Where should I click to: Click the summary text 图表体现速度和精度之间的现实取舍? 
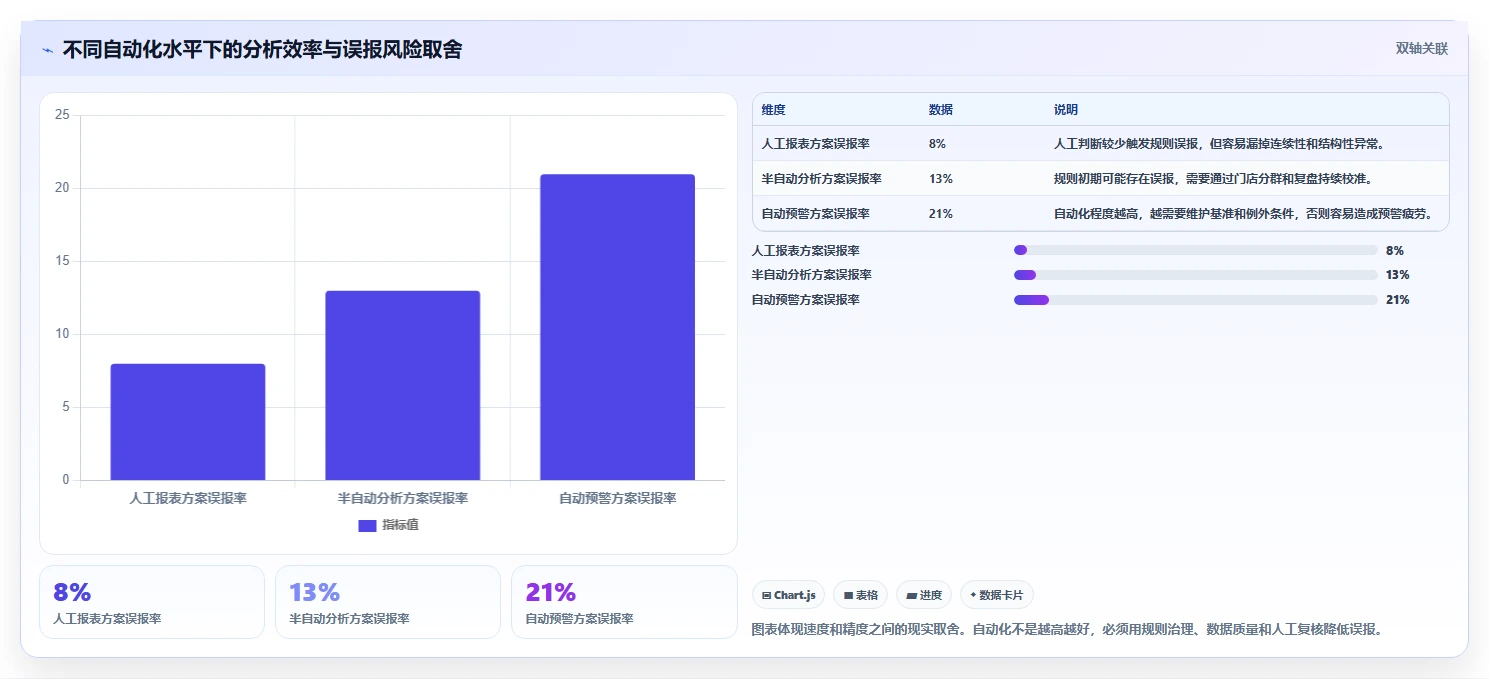[x=1067, y=629]
